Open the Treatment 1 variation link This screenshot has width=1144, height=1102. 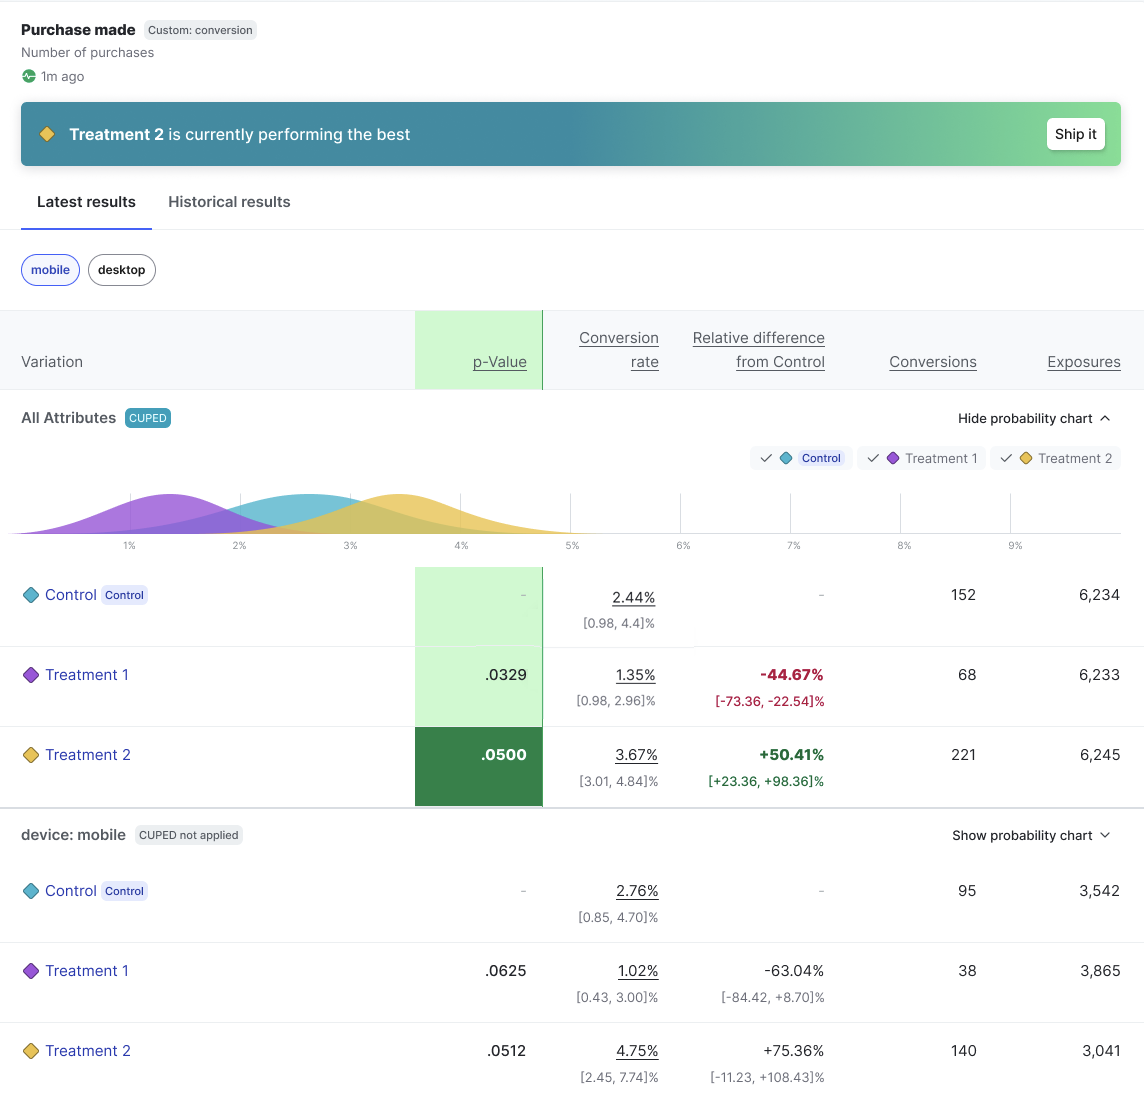click(x=87, y=675)
